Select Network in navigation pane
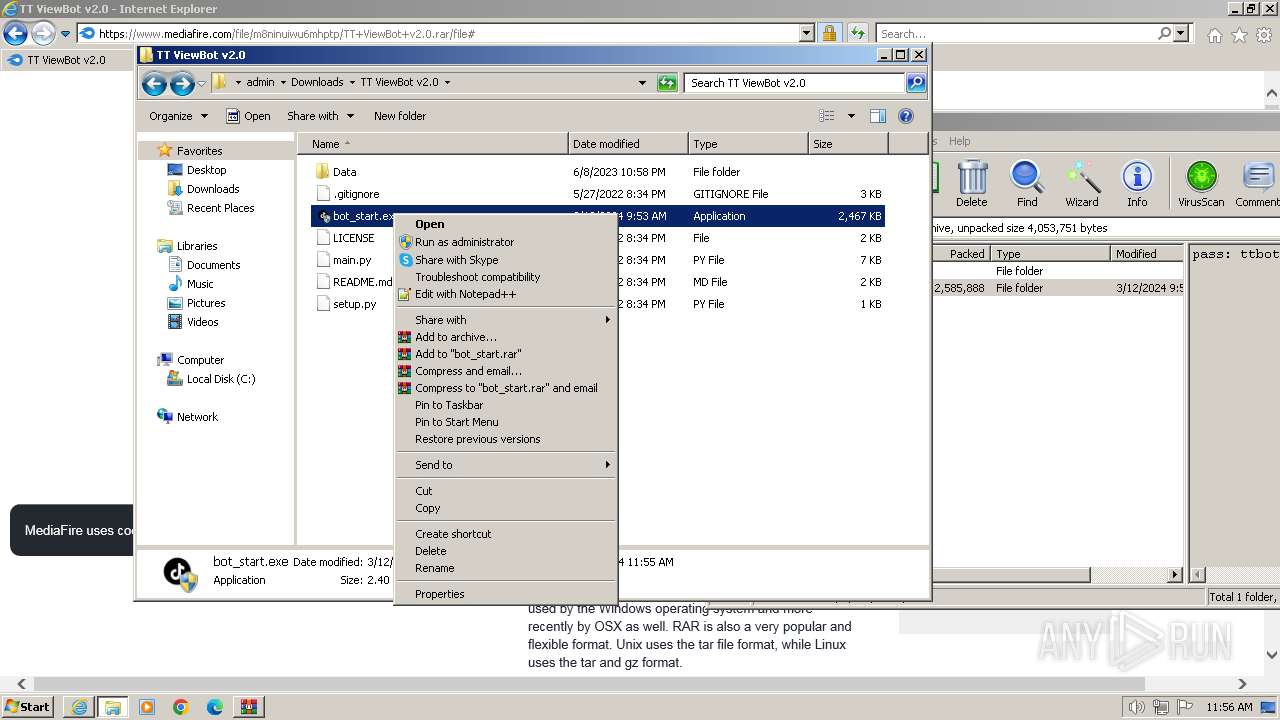Screen dimensions: 1280x720 tap(197, 417)
